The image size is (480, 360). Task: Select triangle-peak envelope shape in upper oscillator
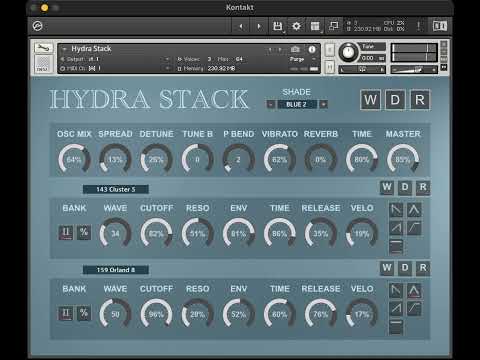pyautogui.click(x=414, y=210)
